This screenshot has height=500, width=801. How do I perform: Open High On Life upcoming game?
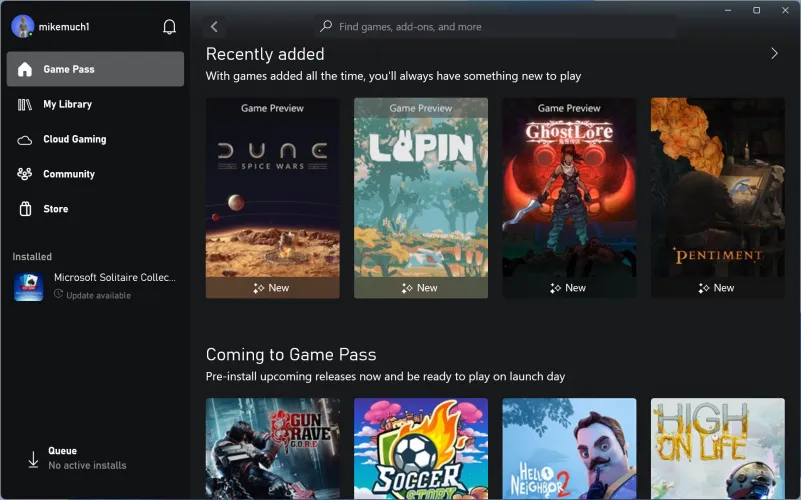[717, 448]
